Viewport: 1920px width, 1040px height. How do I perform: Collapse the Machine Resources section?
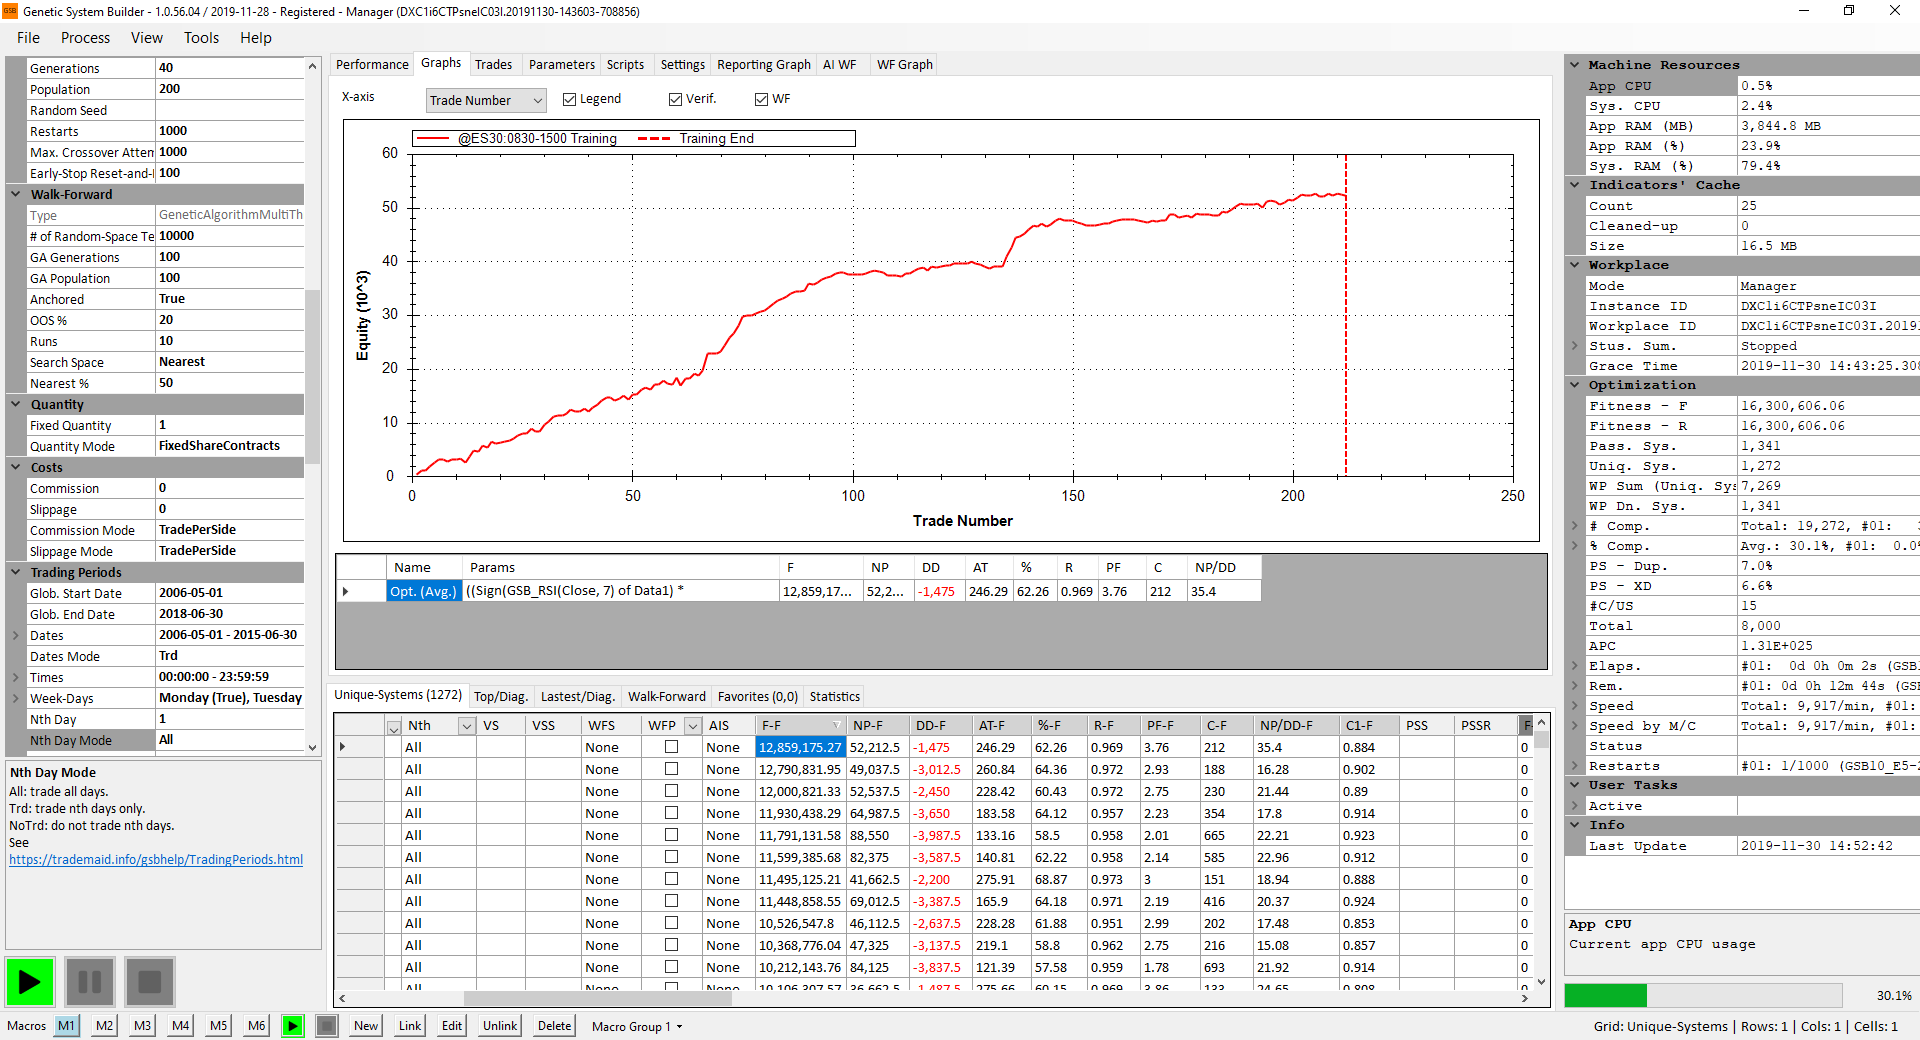(x=1575, y=65)
